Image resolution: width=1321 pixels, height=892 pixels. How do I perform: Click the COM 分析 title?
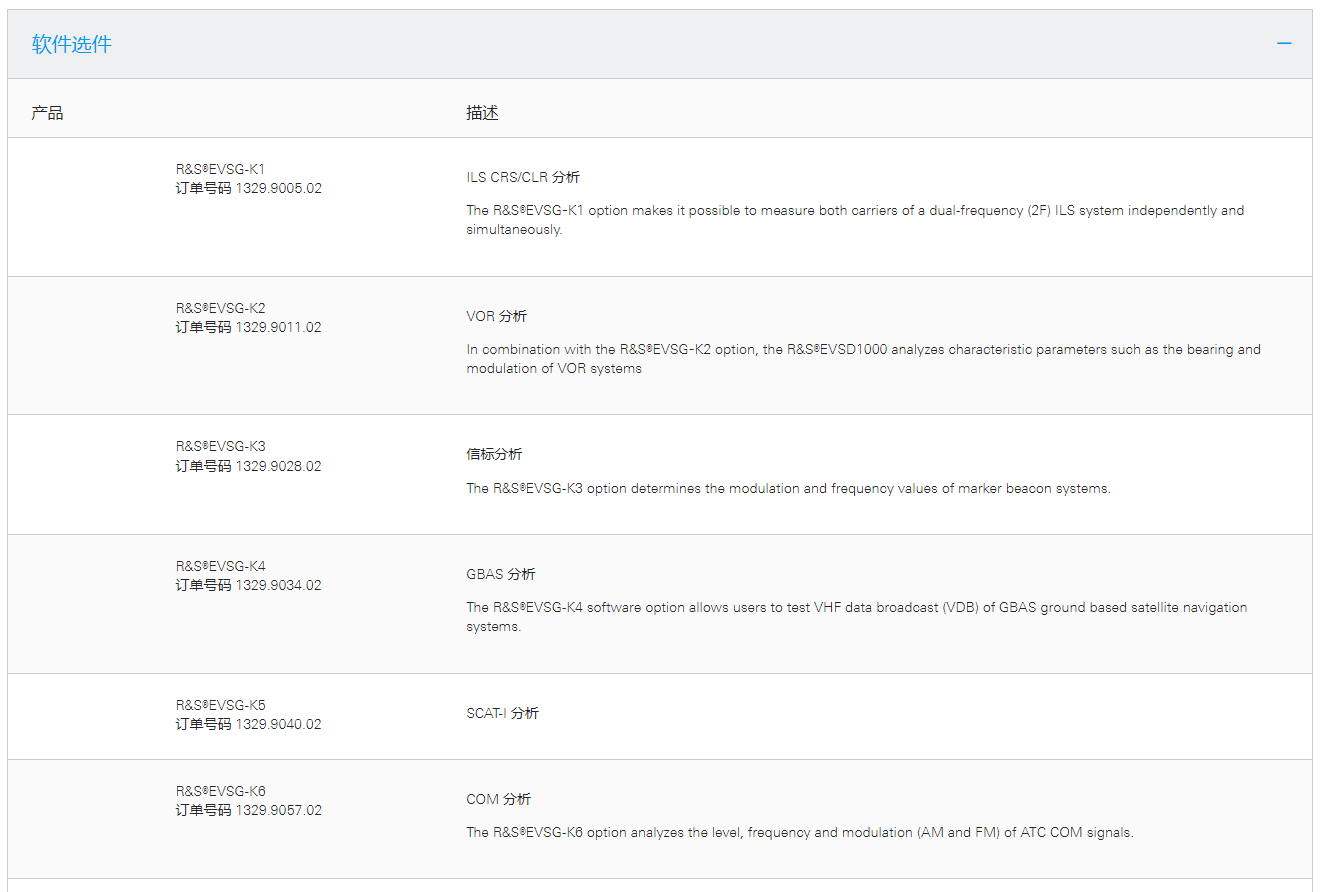[499, 799]
